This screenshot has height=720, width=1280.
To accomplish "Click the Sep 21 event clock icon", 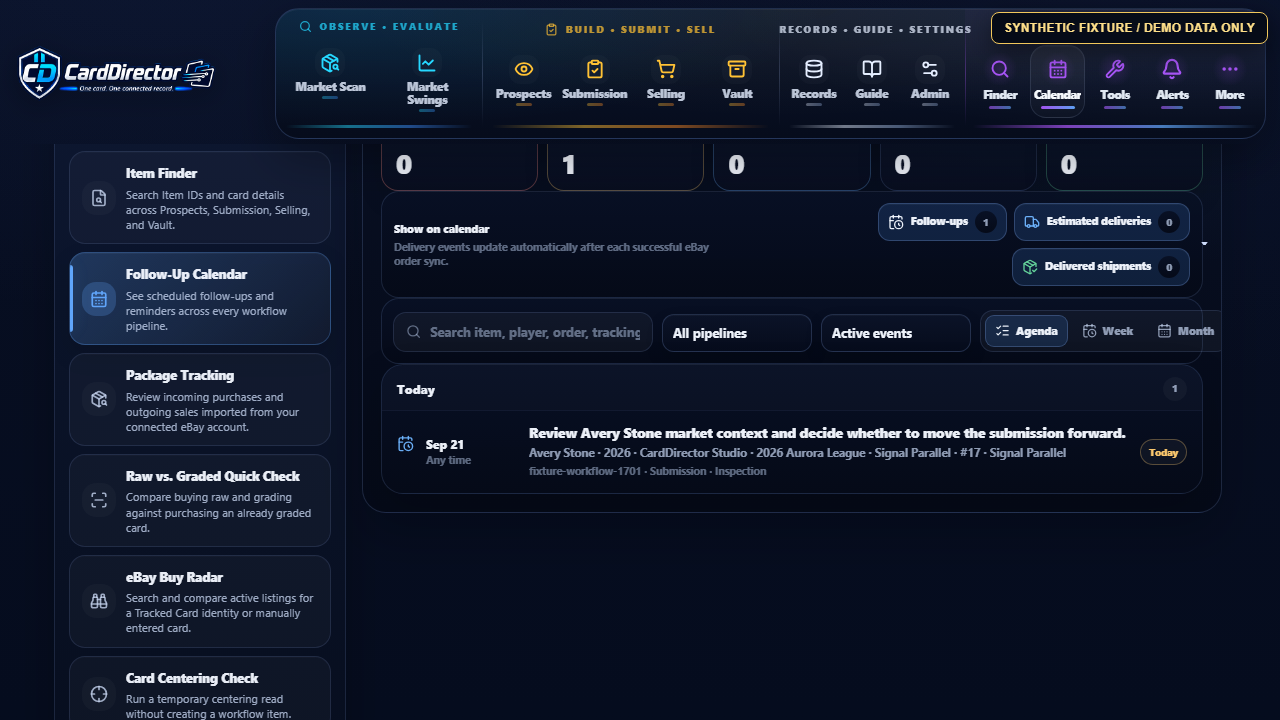I will coord(406,444).
